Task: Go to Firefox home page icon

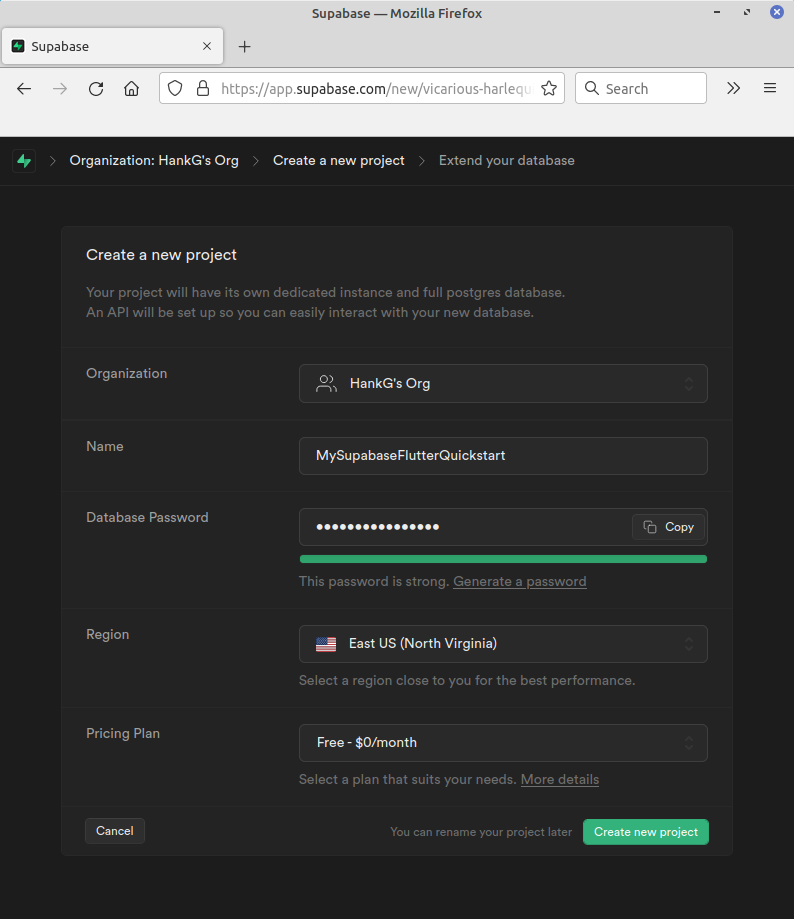Action: pos(131,88)
